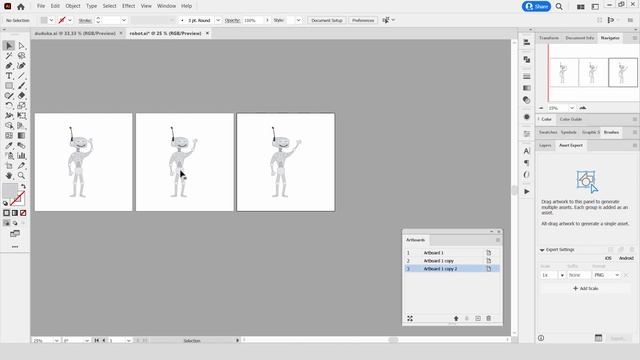Swap fill and stroke colors
The image size is (640, 360).
[23, 186]
